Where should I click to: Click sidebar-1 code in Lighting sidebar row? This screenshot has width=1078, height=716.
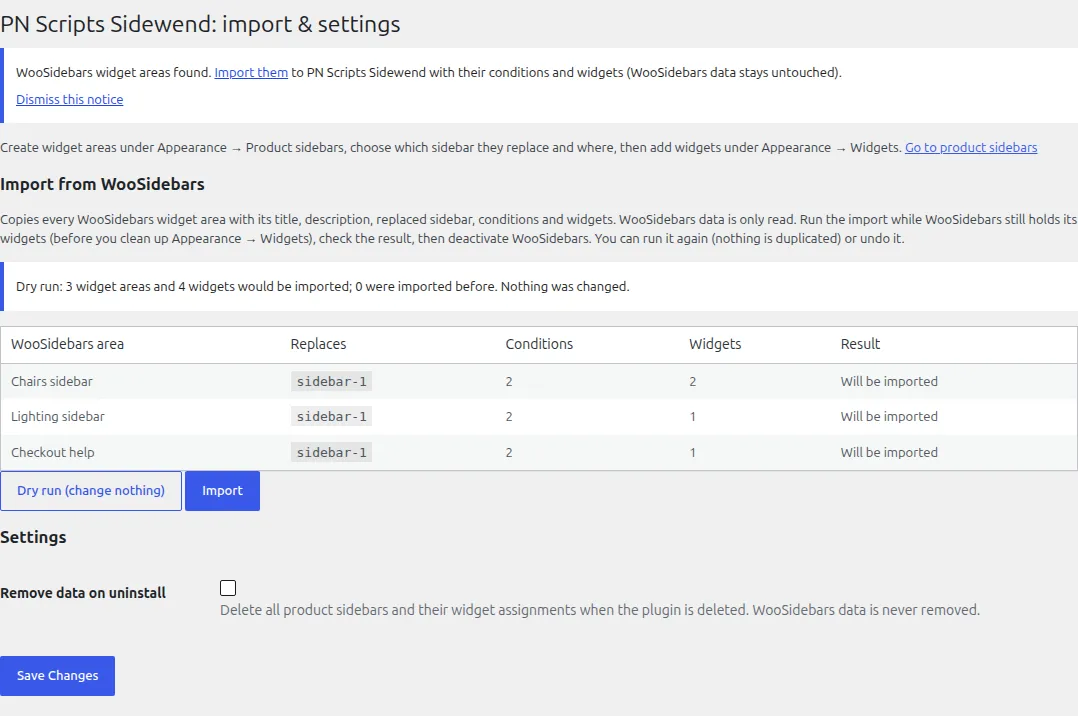pos(331,416)
